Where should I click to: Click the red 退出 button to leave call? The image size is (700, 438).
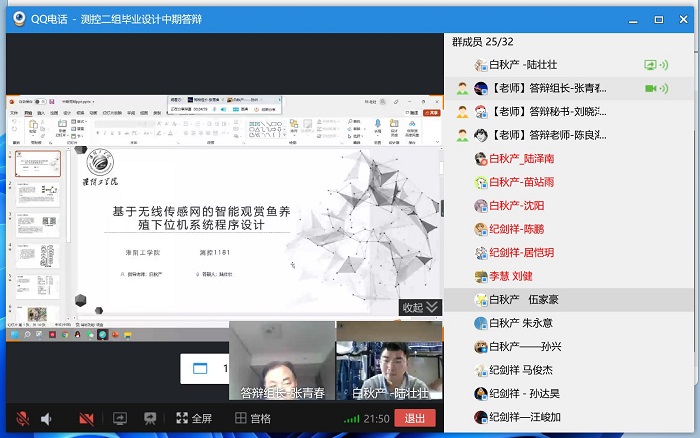(x=414, y=419)
